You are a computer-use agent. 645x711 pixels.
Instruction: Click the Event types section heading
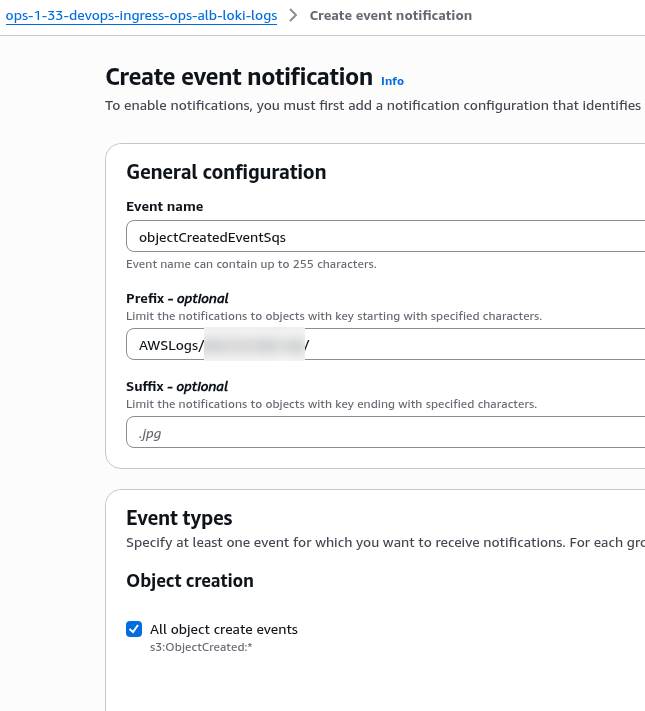179,518
